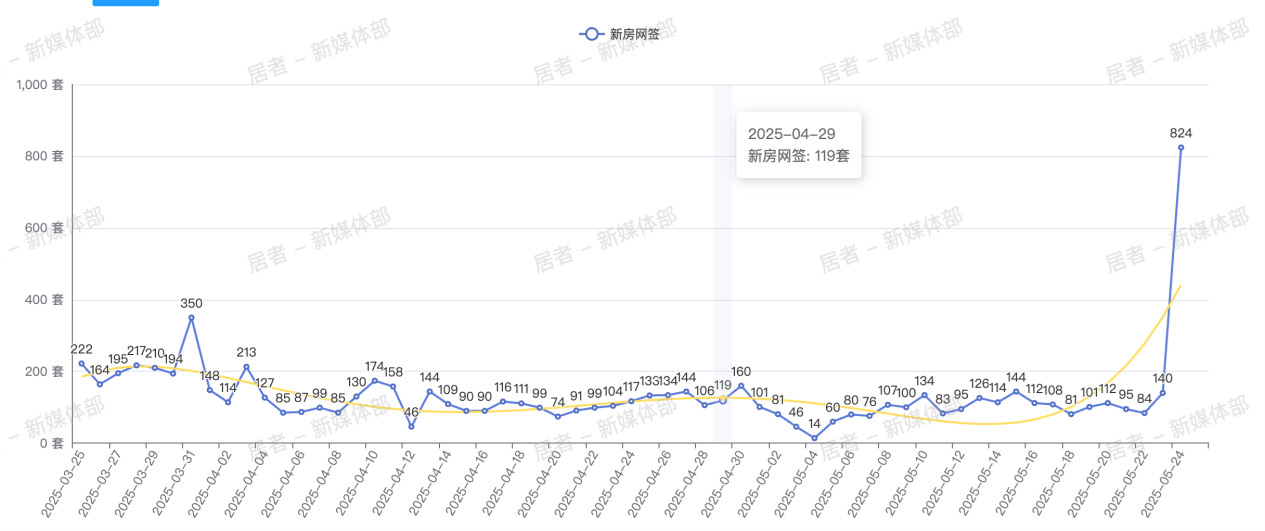This screenshot has width=1265, height=531.
Task: Click the data point labeled 60
Action: (x=832, y=421)
